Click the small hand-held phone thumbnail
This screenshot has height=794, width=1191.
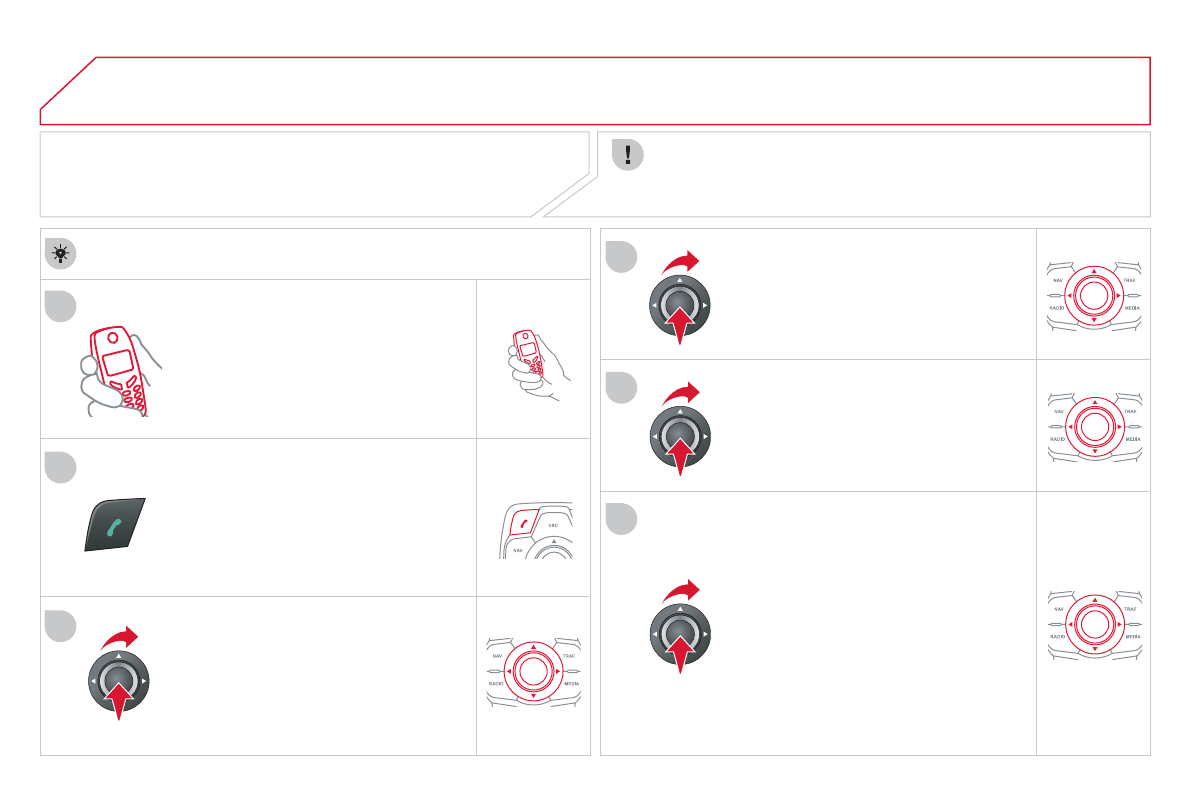pyautogui.click(x=532, y=365)
